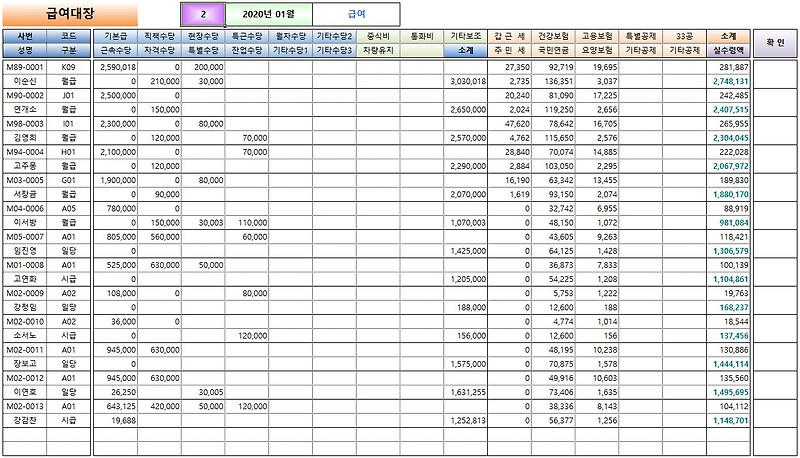
Task: Select the name cell 강감찬
Action: pos(24,421)
